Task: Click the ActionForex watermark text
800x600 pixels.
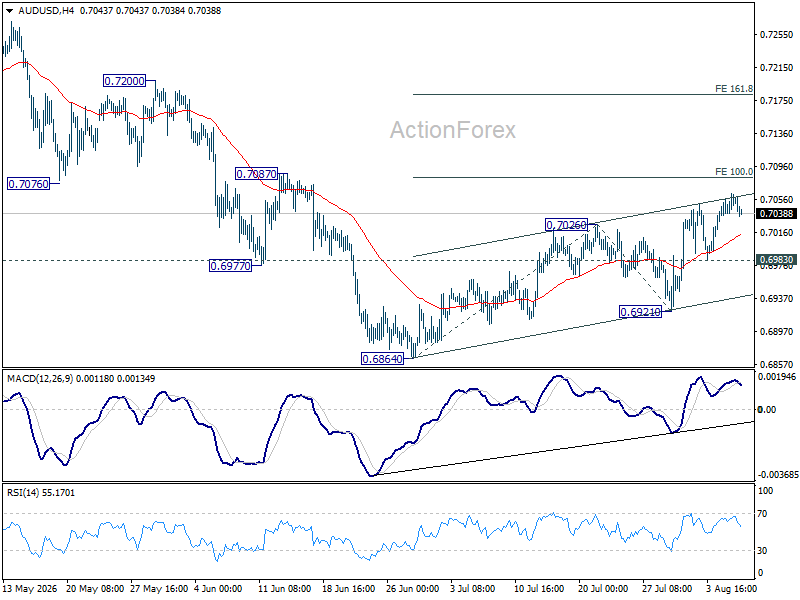Action: [453, 130]
